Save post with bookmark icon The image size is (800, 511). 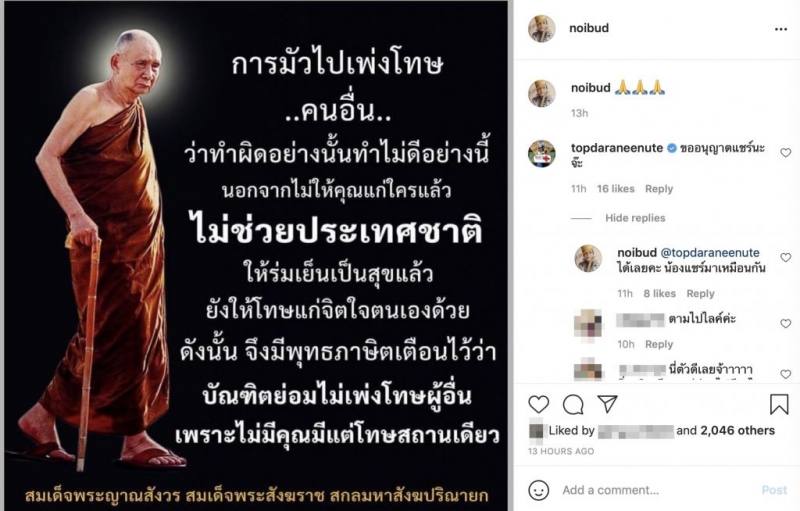tap(779, 404)
